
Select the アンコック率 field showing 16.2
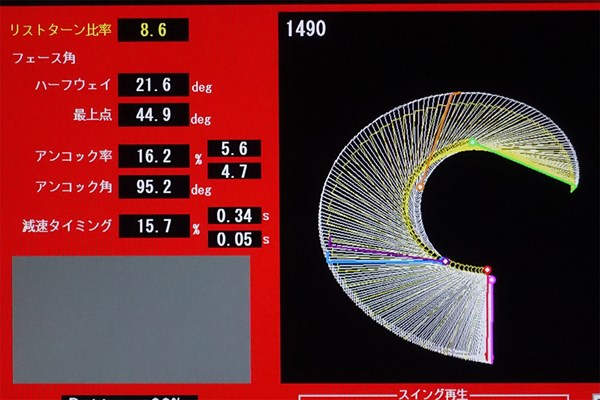[154, 156]
